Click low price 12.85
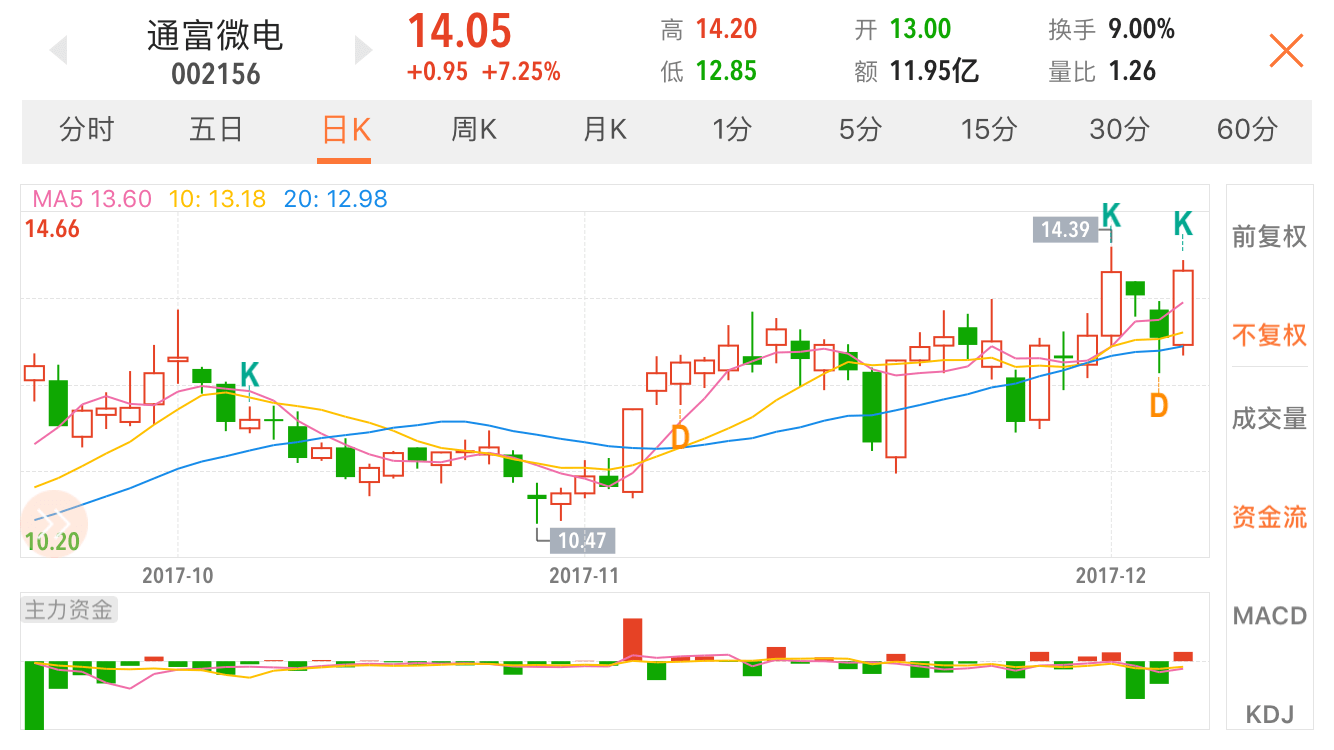Viewport: 1334px width, 750px height. 727,71
